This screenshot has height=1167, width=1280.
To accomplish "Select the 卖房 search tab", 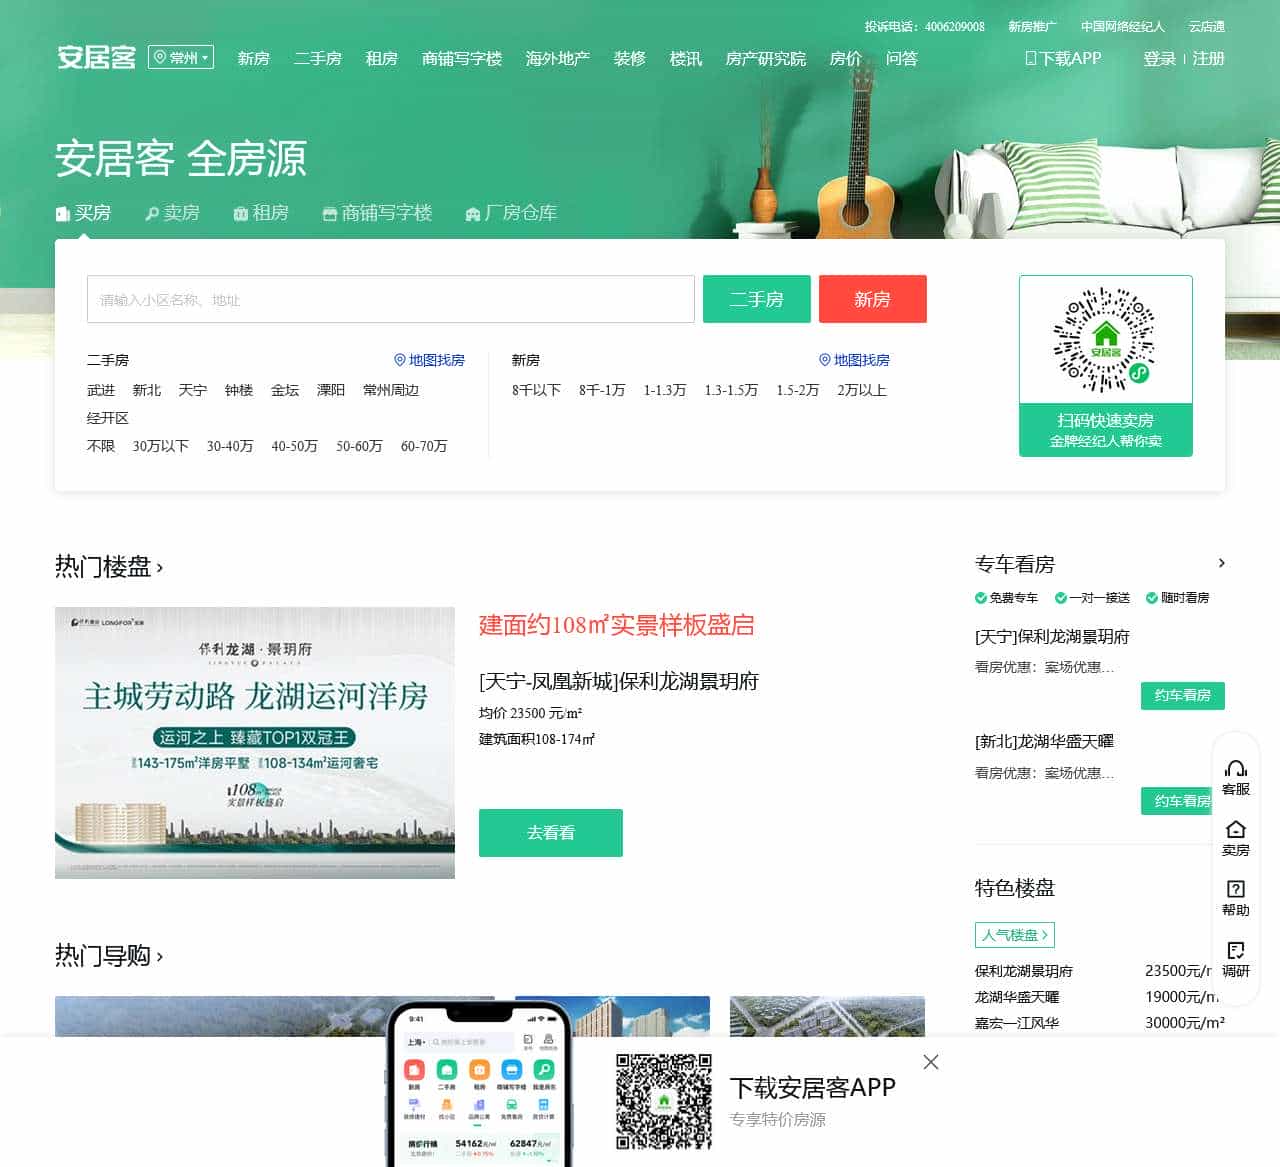I will point(172,213).
